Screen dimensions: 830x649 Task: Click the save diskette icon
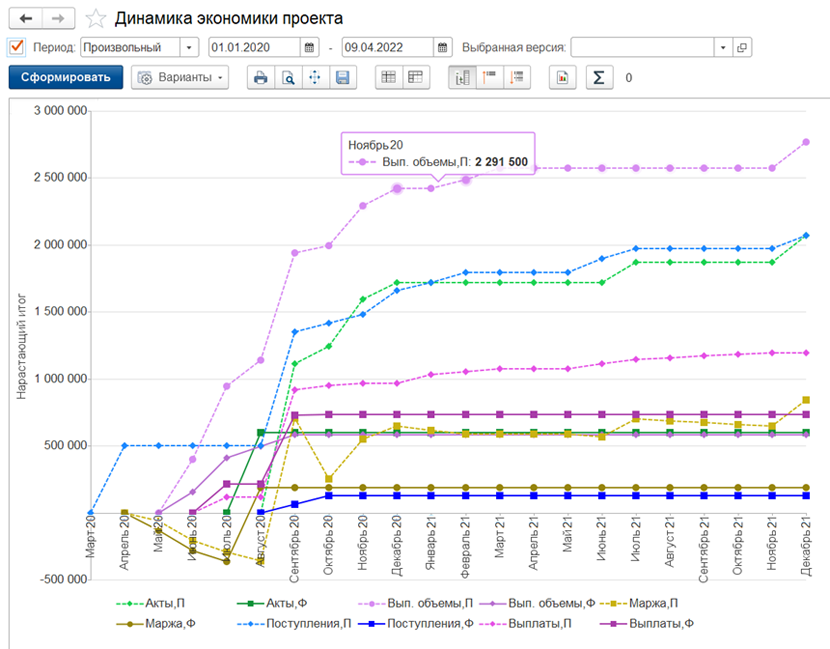click(x=342, y=78)
